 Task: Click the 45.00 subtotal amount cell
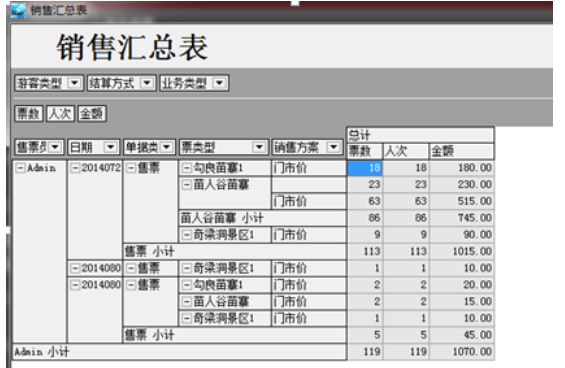[x=461, y=335]
